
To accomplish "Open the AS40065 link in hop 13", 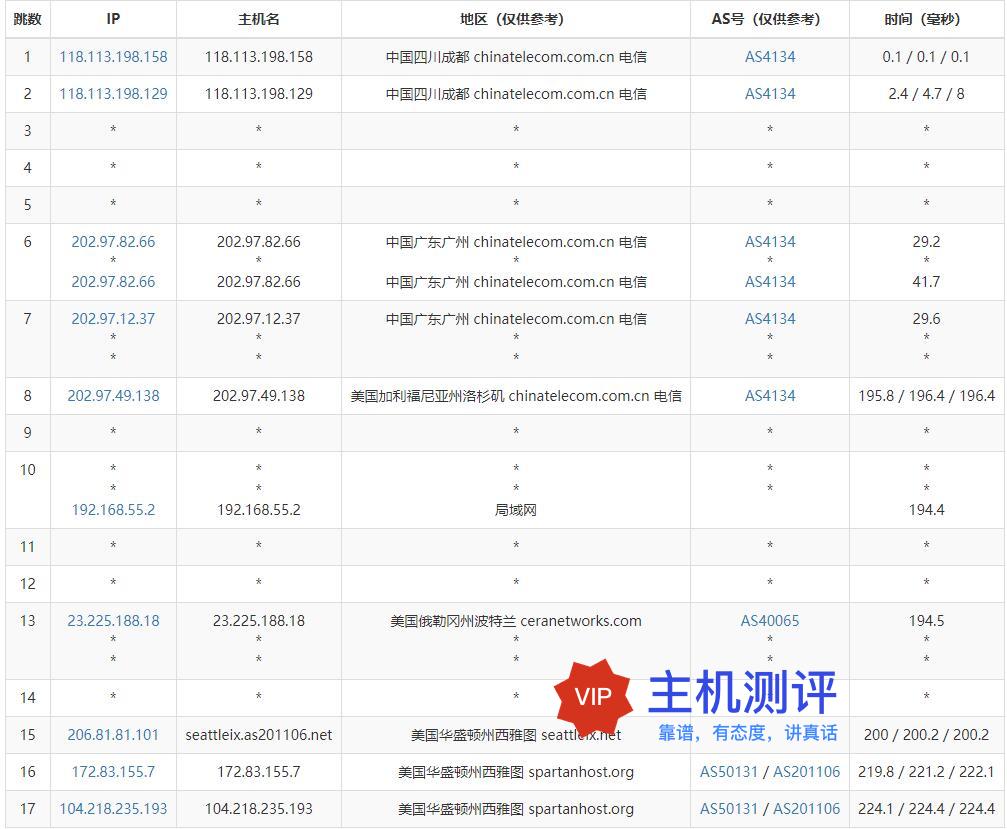I will pos(770,621).
